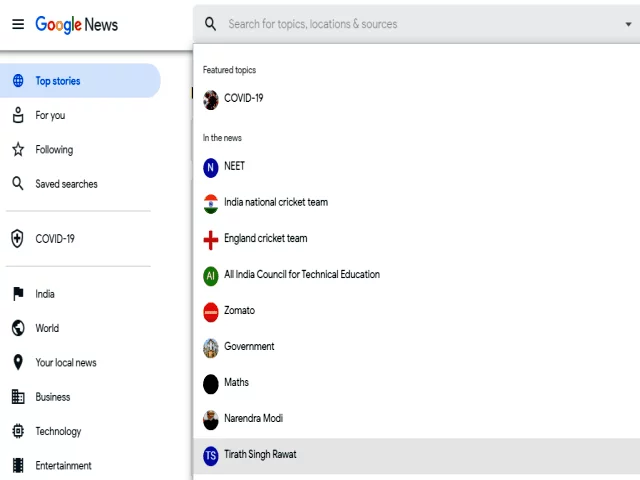Click the Following star icon
Screen dimensions: 640x480
(18, 149)
